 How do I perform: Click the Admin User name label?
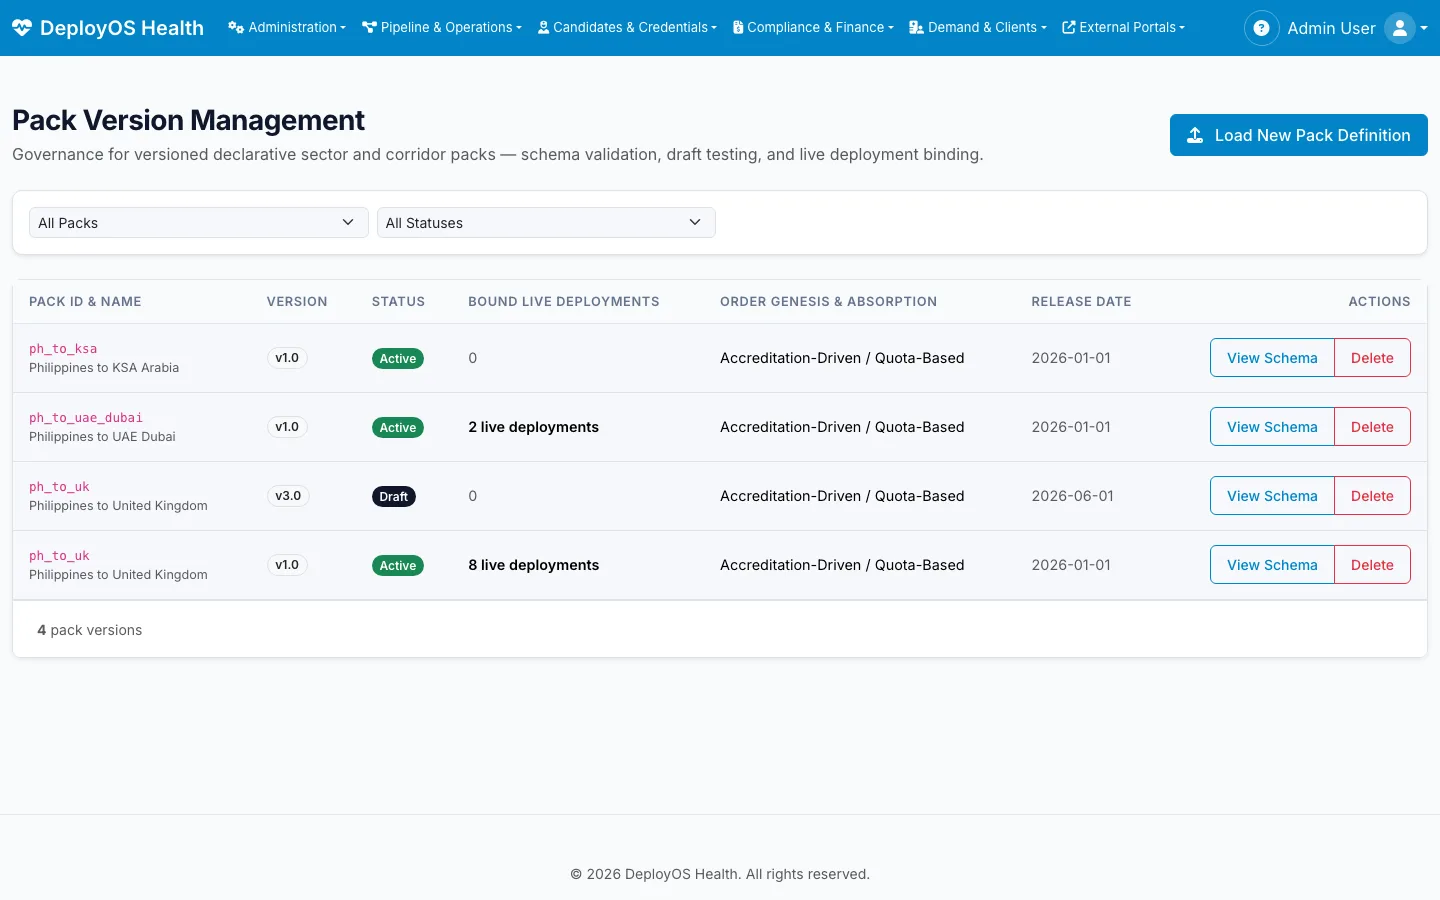1331,28
